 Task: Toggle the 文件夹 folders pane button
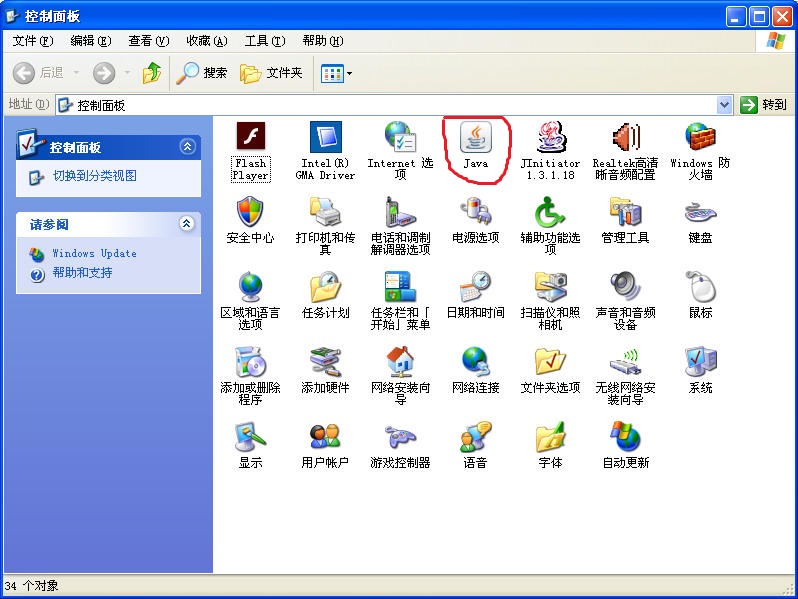pyautogui.click(x=271, y=73)
